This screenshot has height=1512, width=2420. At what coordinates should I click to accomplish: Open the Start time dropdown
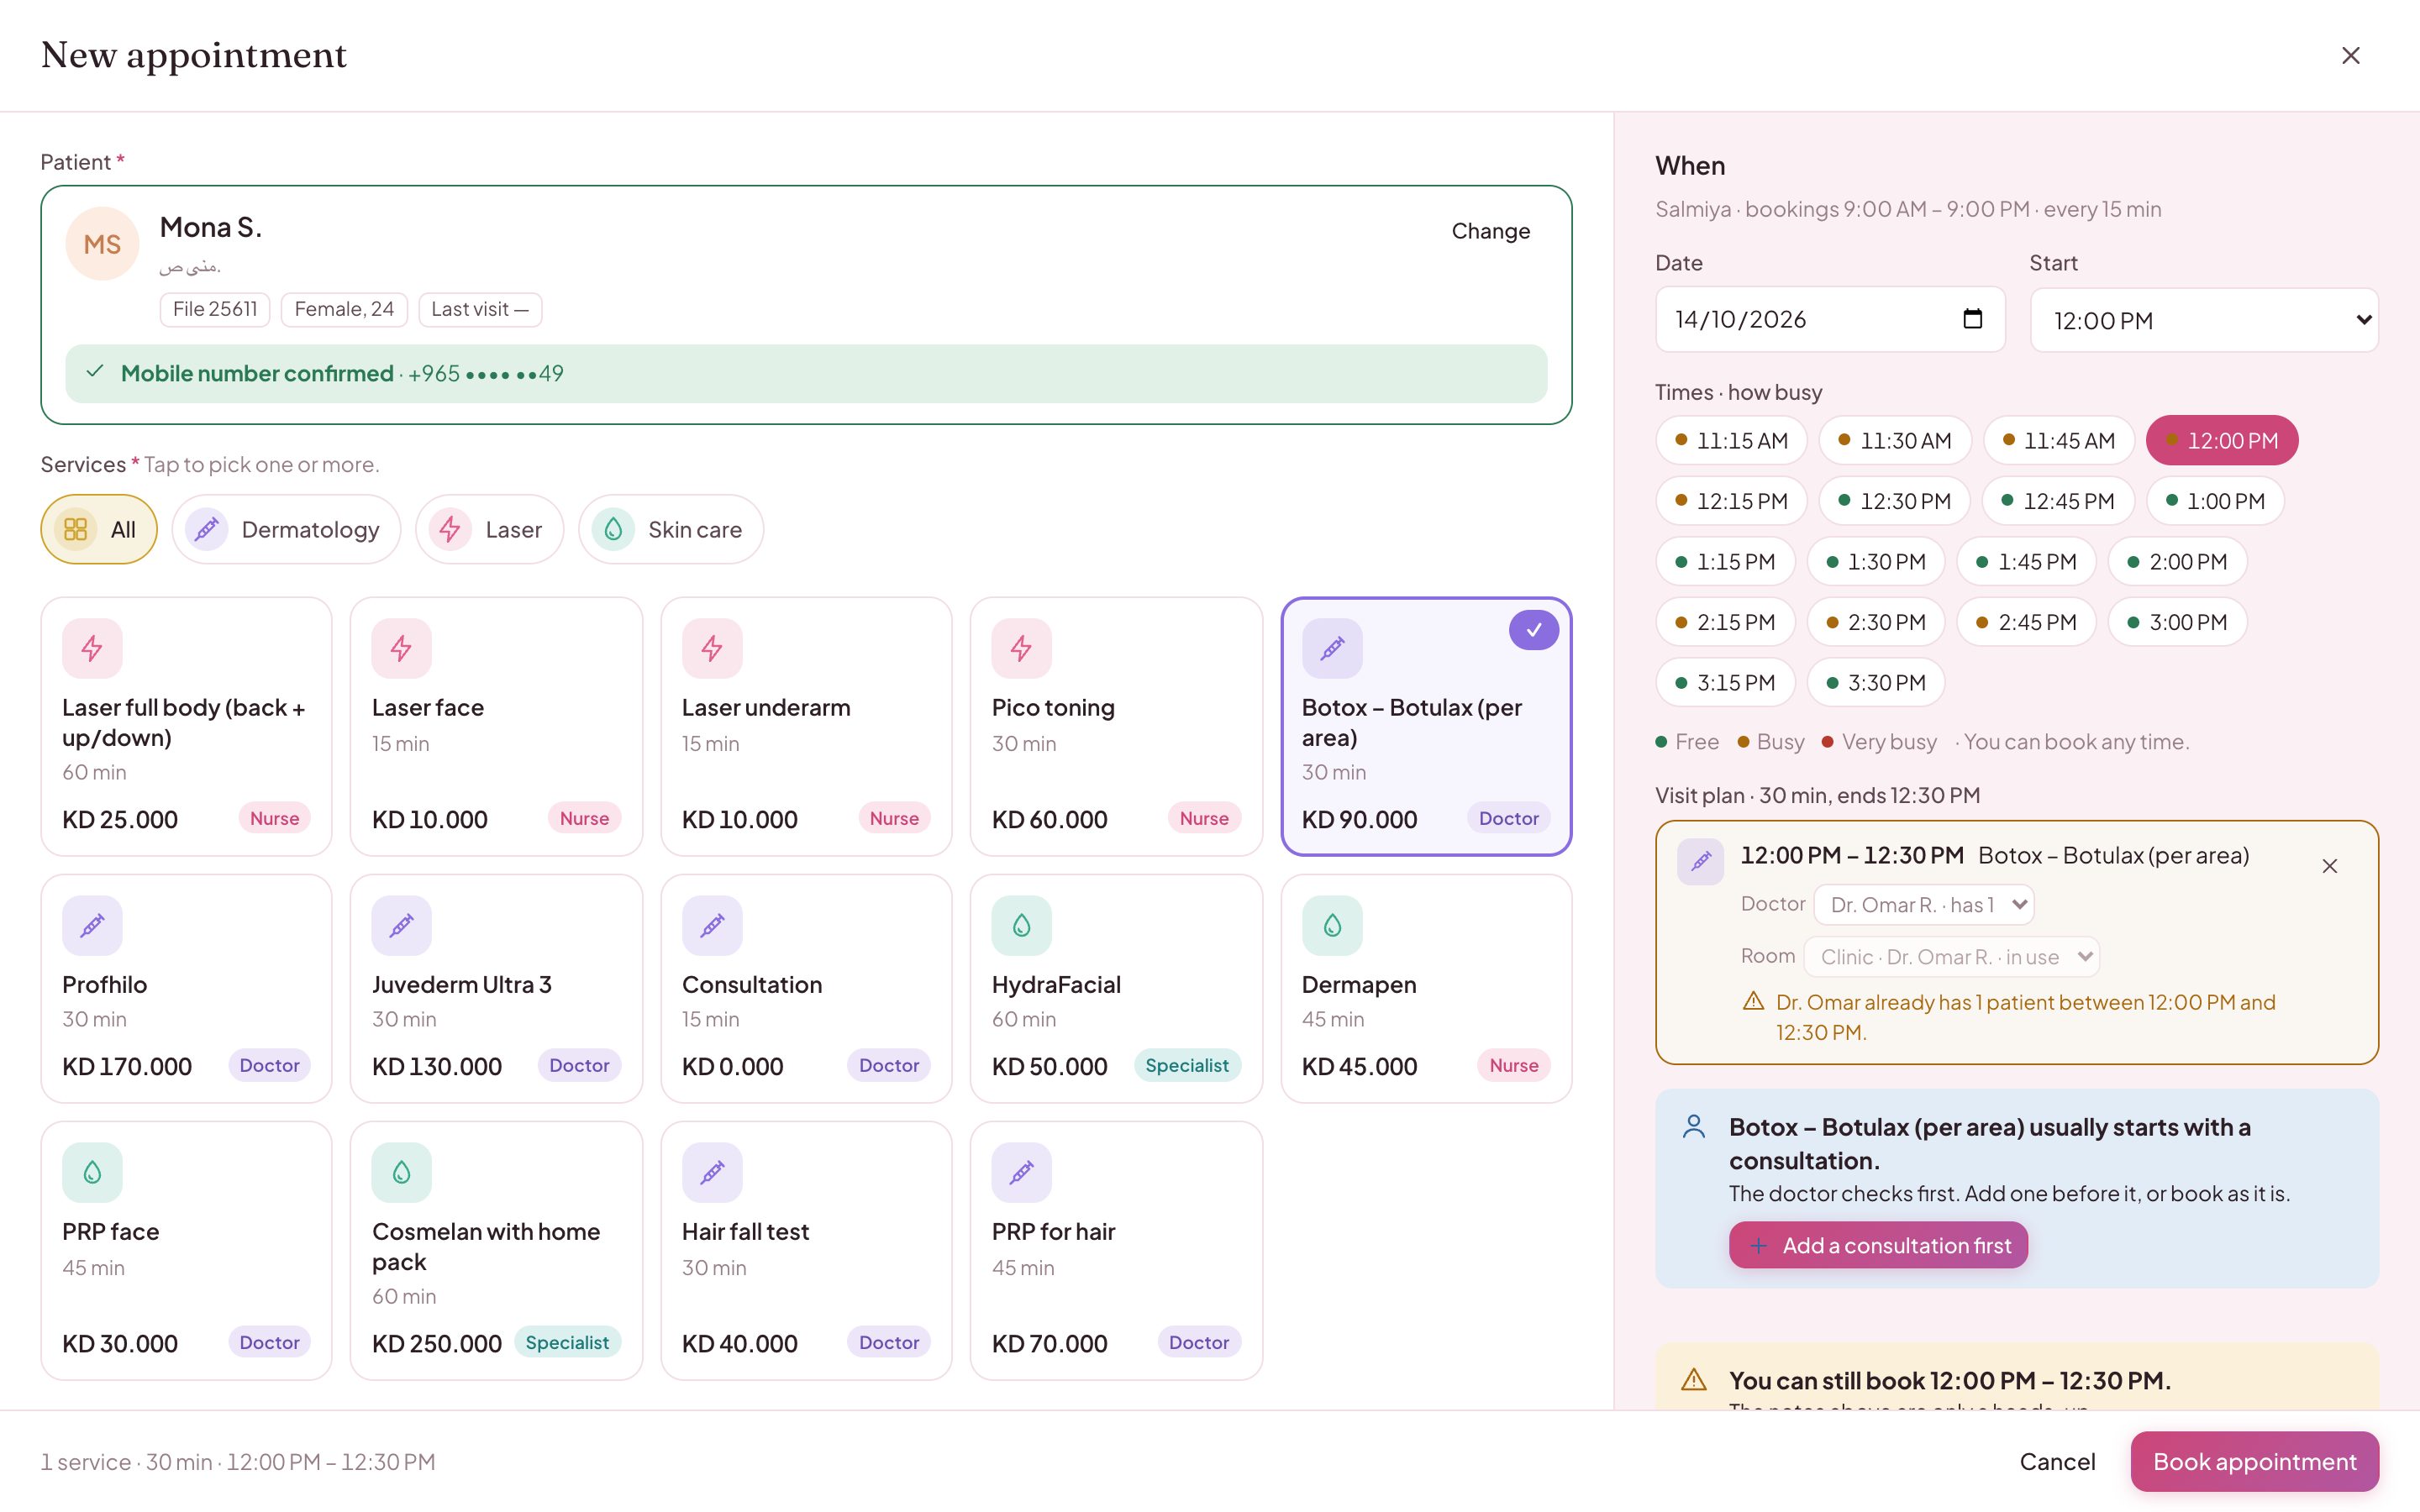tap(2204, 320)
